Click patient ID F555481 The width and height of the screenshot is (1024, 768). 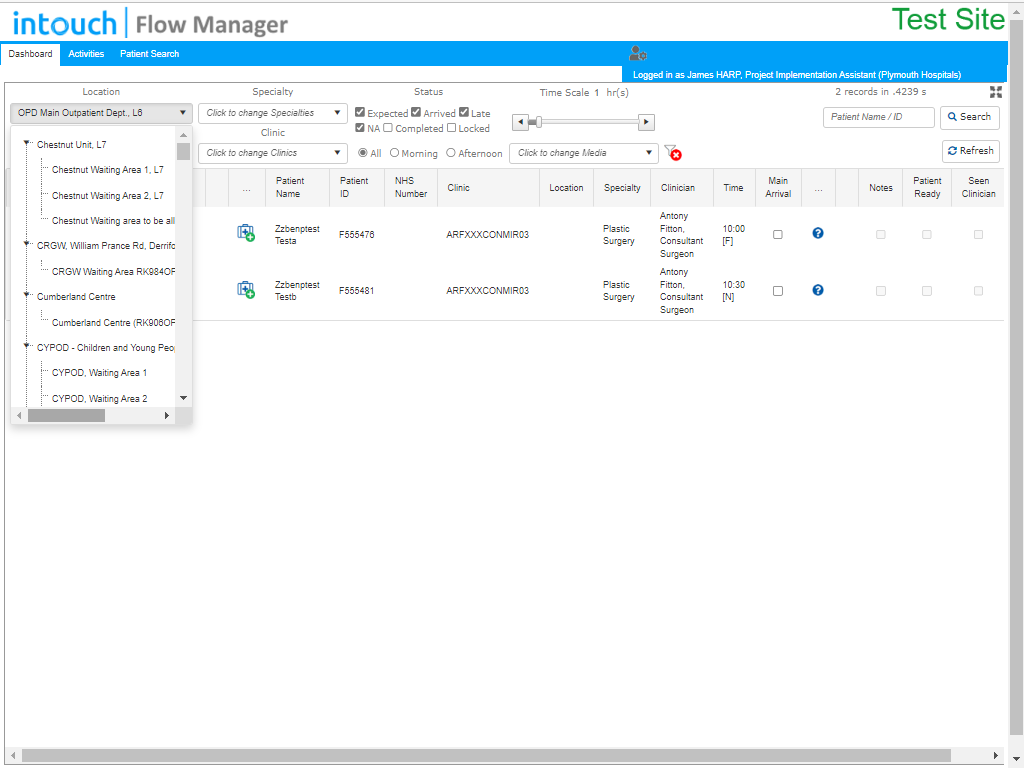tap(357, 291)
